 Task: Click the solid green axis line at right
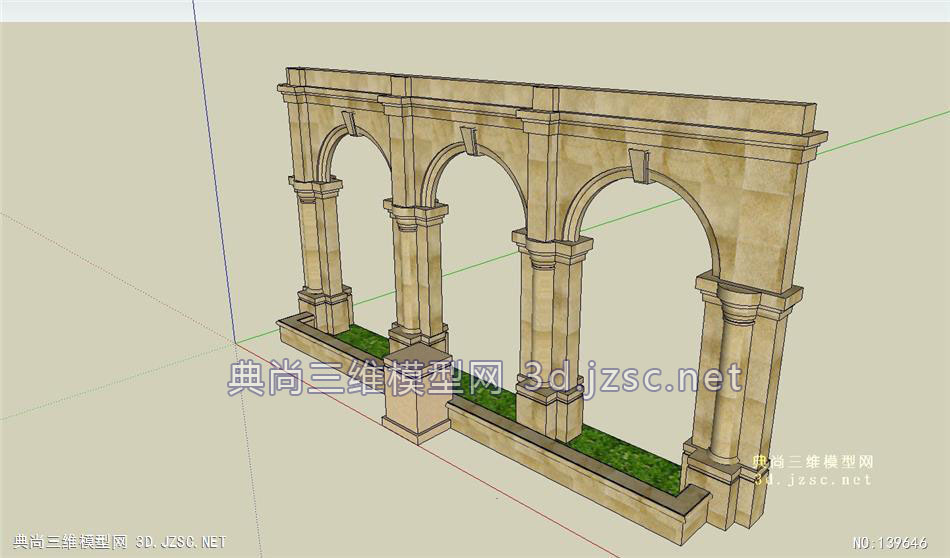tap(885, 132)
